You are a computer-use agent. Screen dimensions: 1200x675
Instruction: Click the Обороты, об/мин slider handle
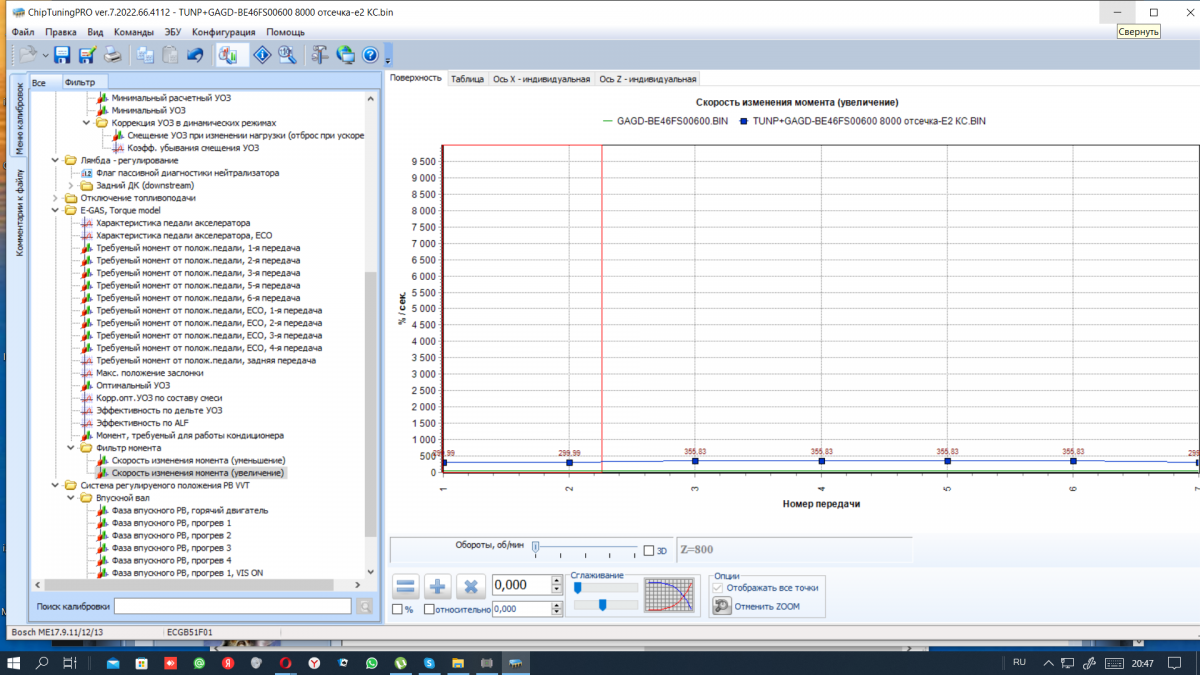click(536, 547)
